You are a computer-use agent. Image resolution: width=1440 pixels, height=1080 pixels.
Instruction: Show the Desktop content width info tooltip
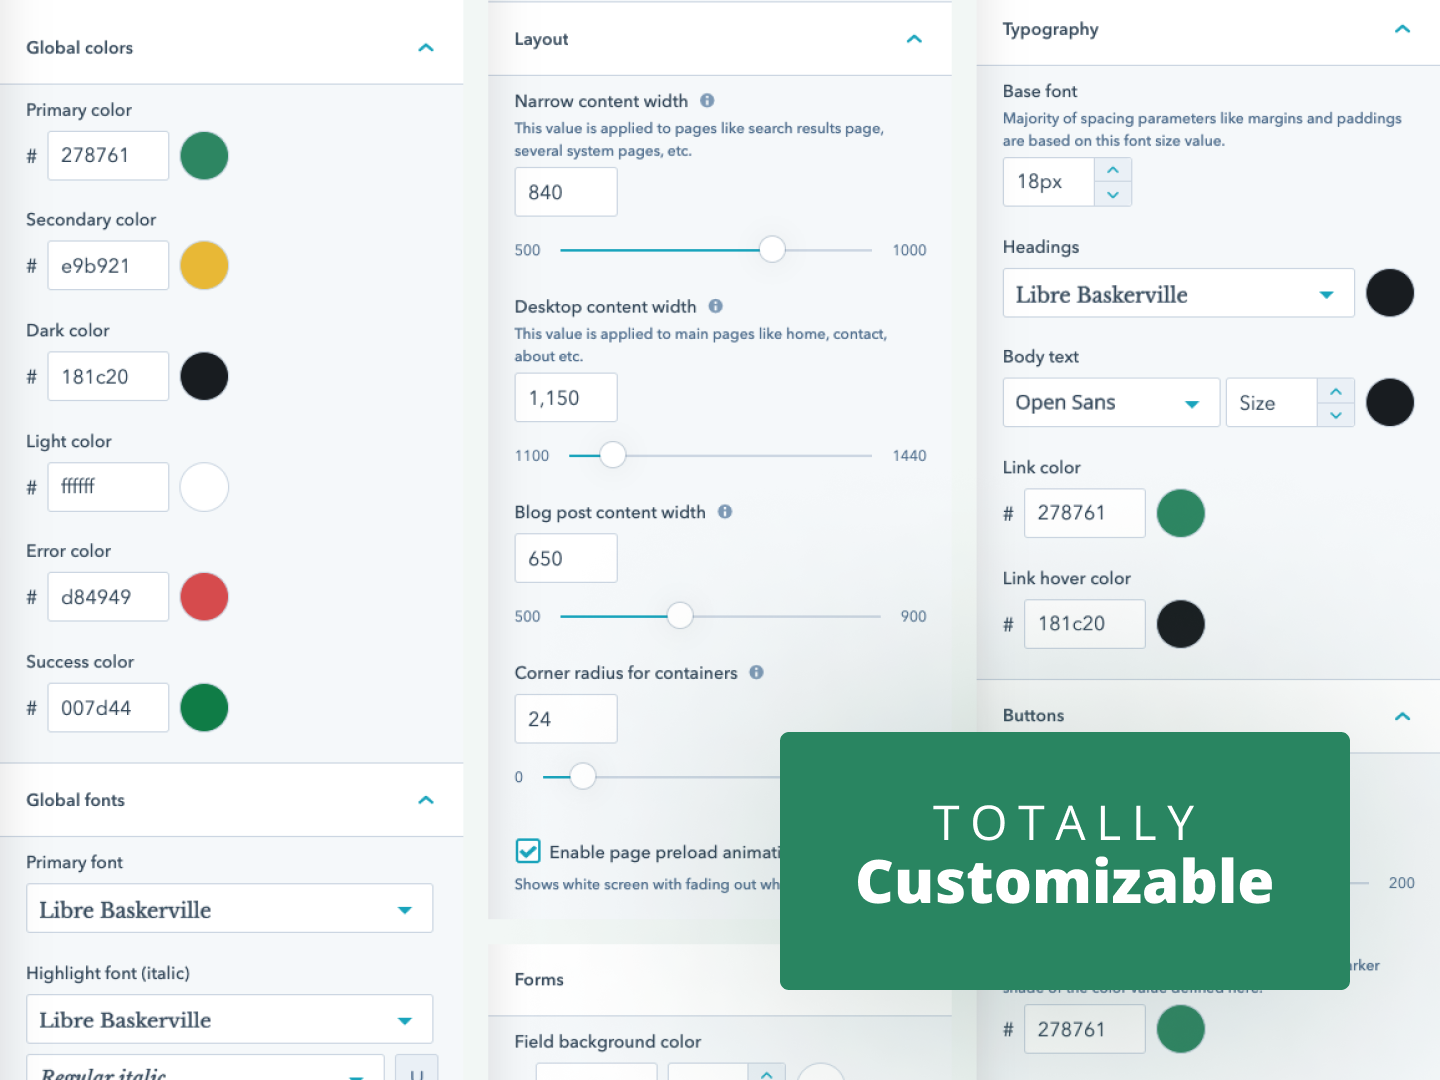coord(716,306)
